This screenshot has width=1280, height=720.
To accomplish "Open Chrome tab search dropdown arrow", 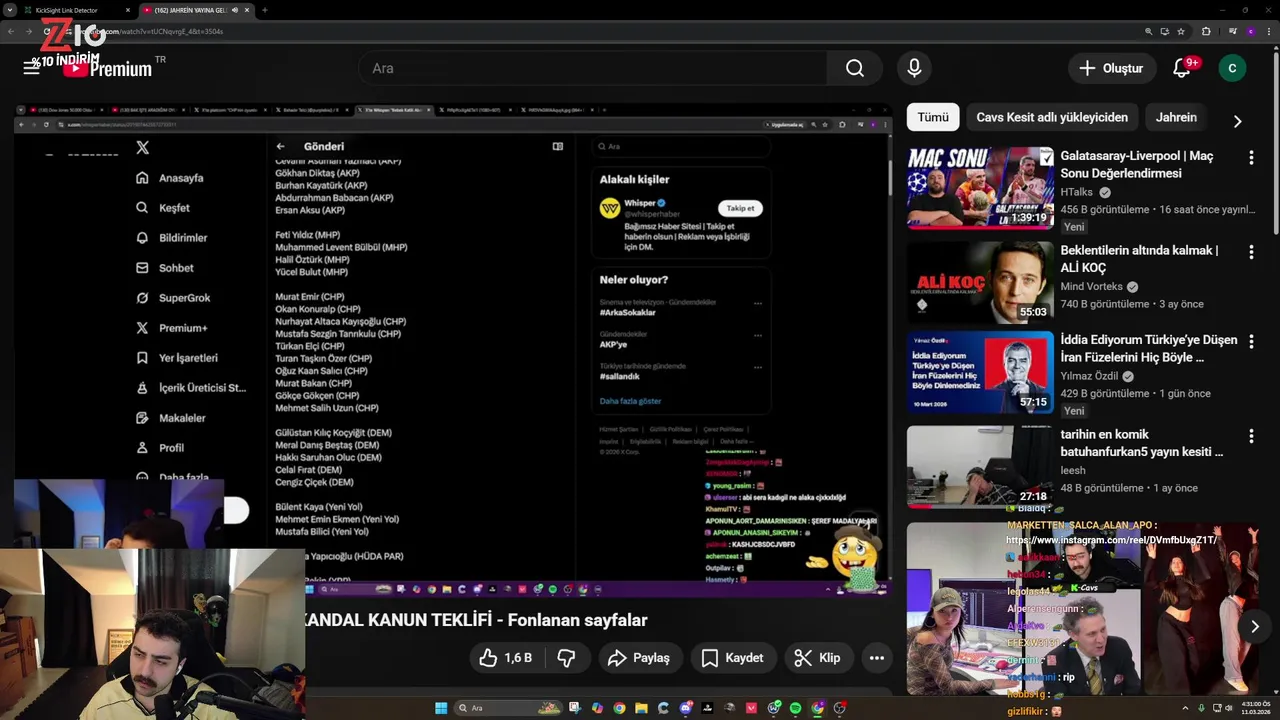I will 10,10.
